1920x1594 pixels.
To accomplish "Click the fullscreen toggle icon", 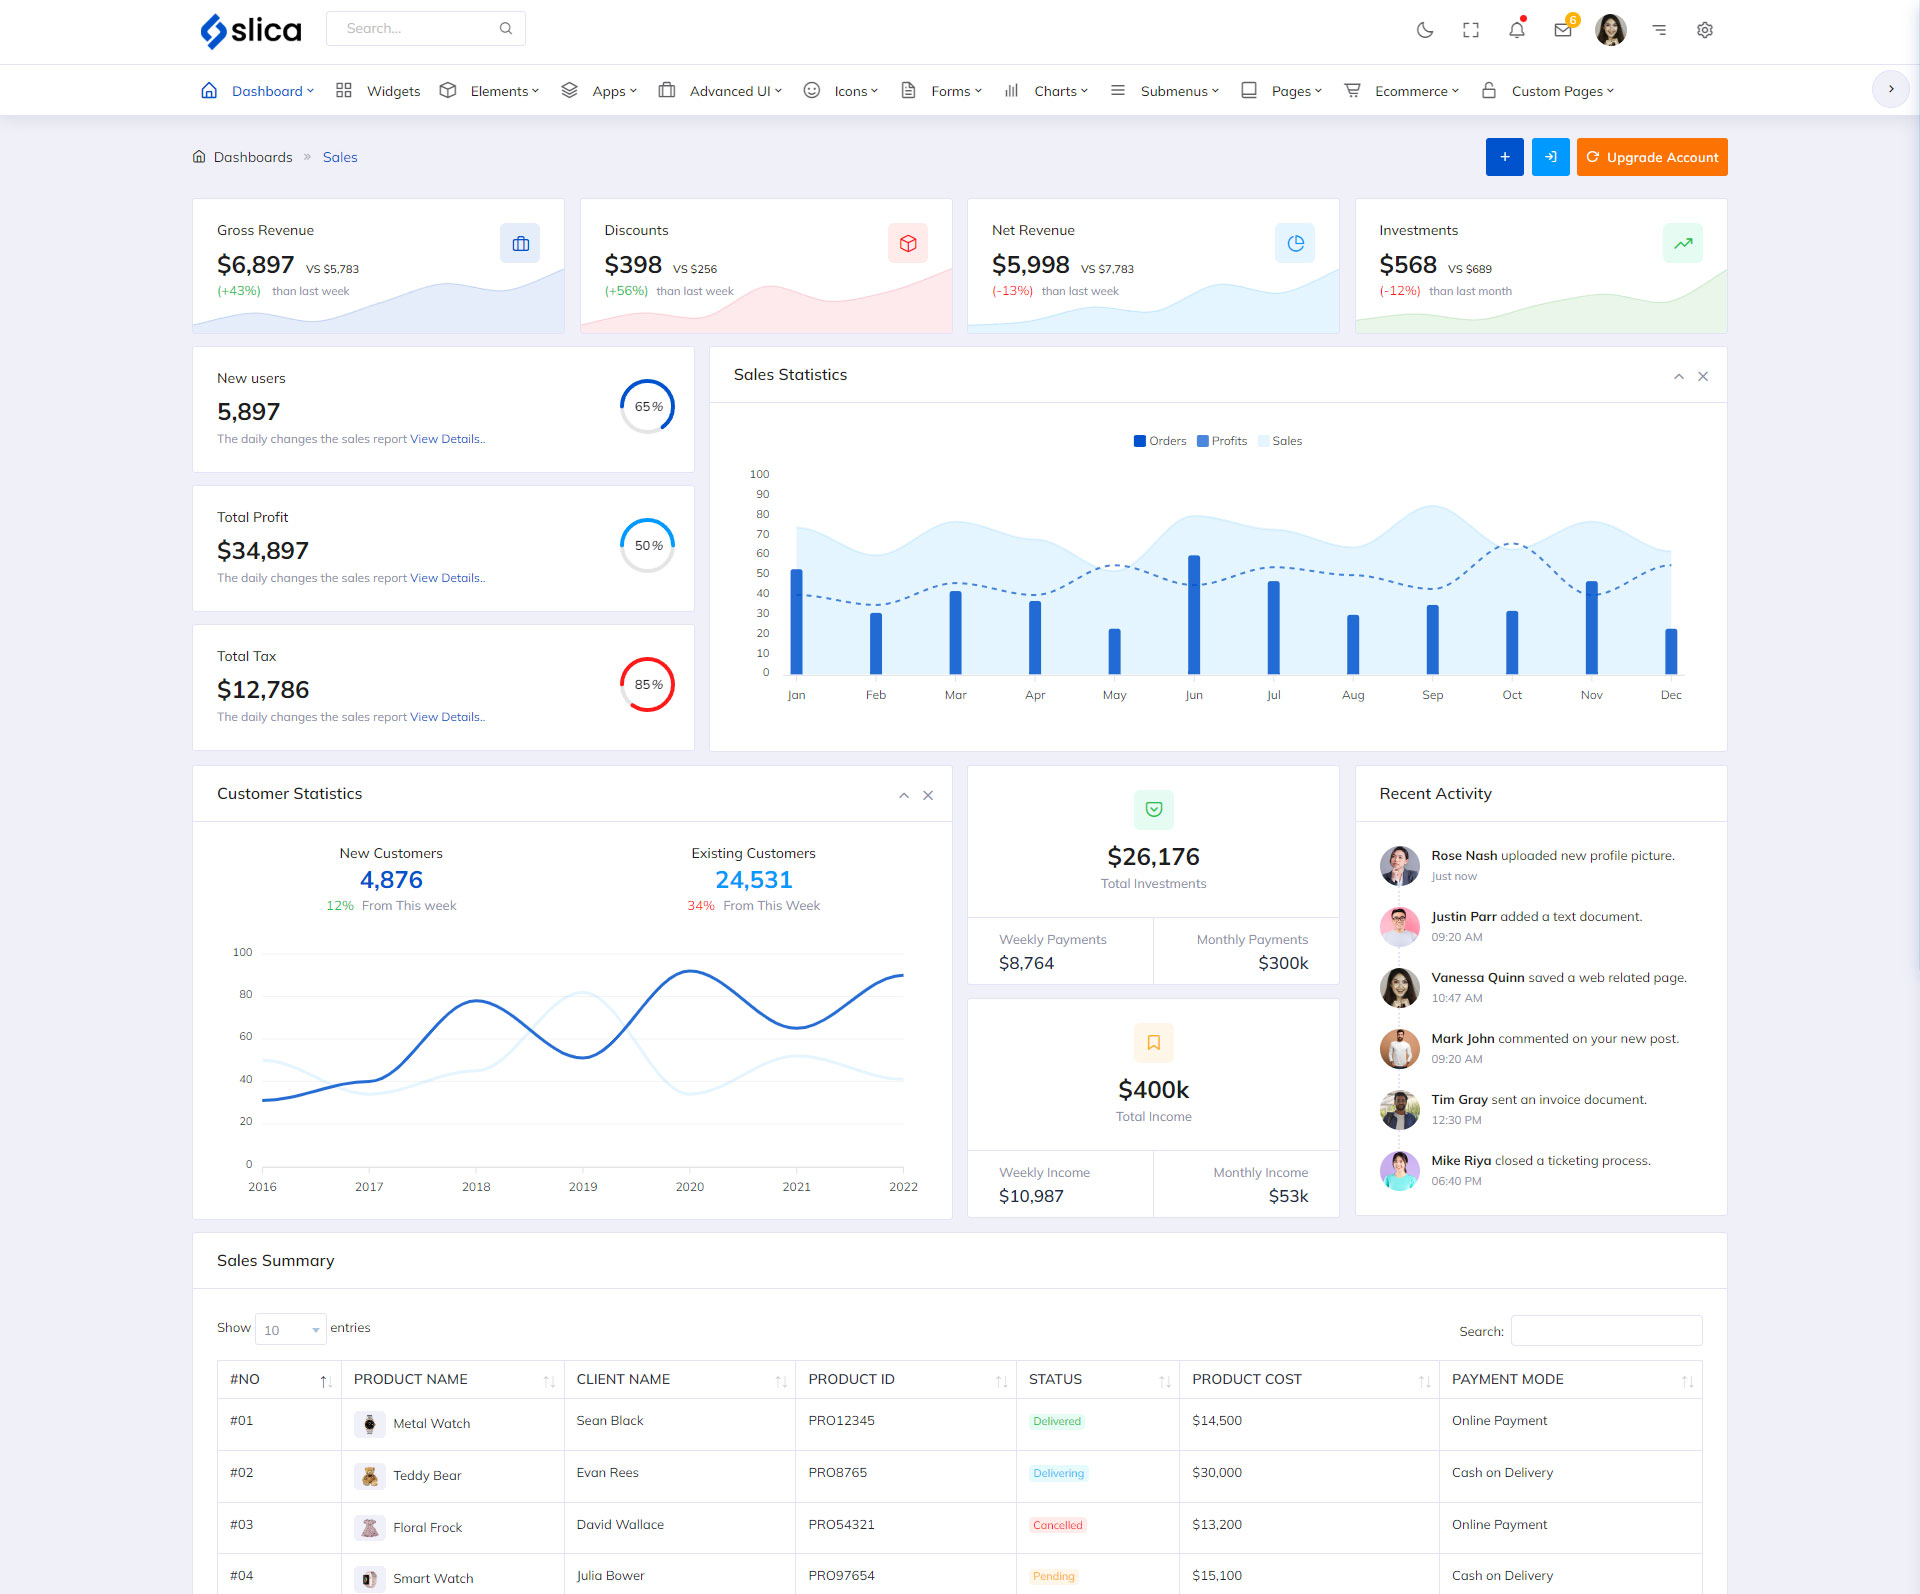I will pyautogui.click(x=1471, y=30).
